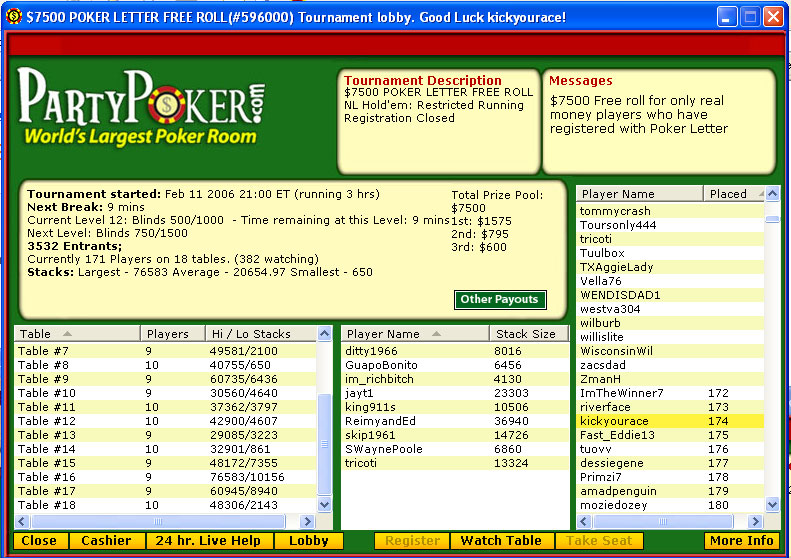
Task: Open 24 hr. Live Help
Action: [x=209, y=541]
